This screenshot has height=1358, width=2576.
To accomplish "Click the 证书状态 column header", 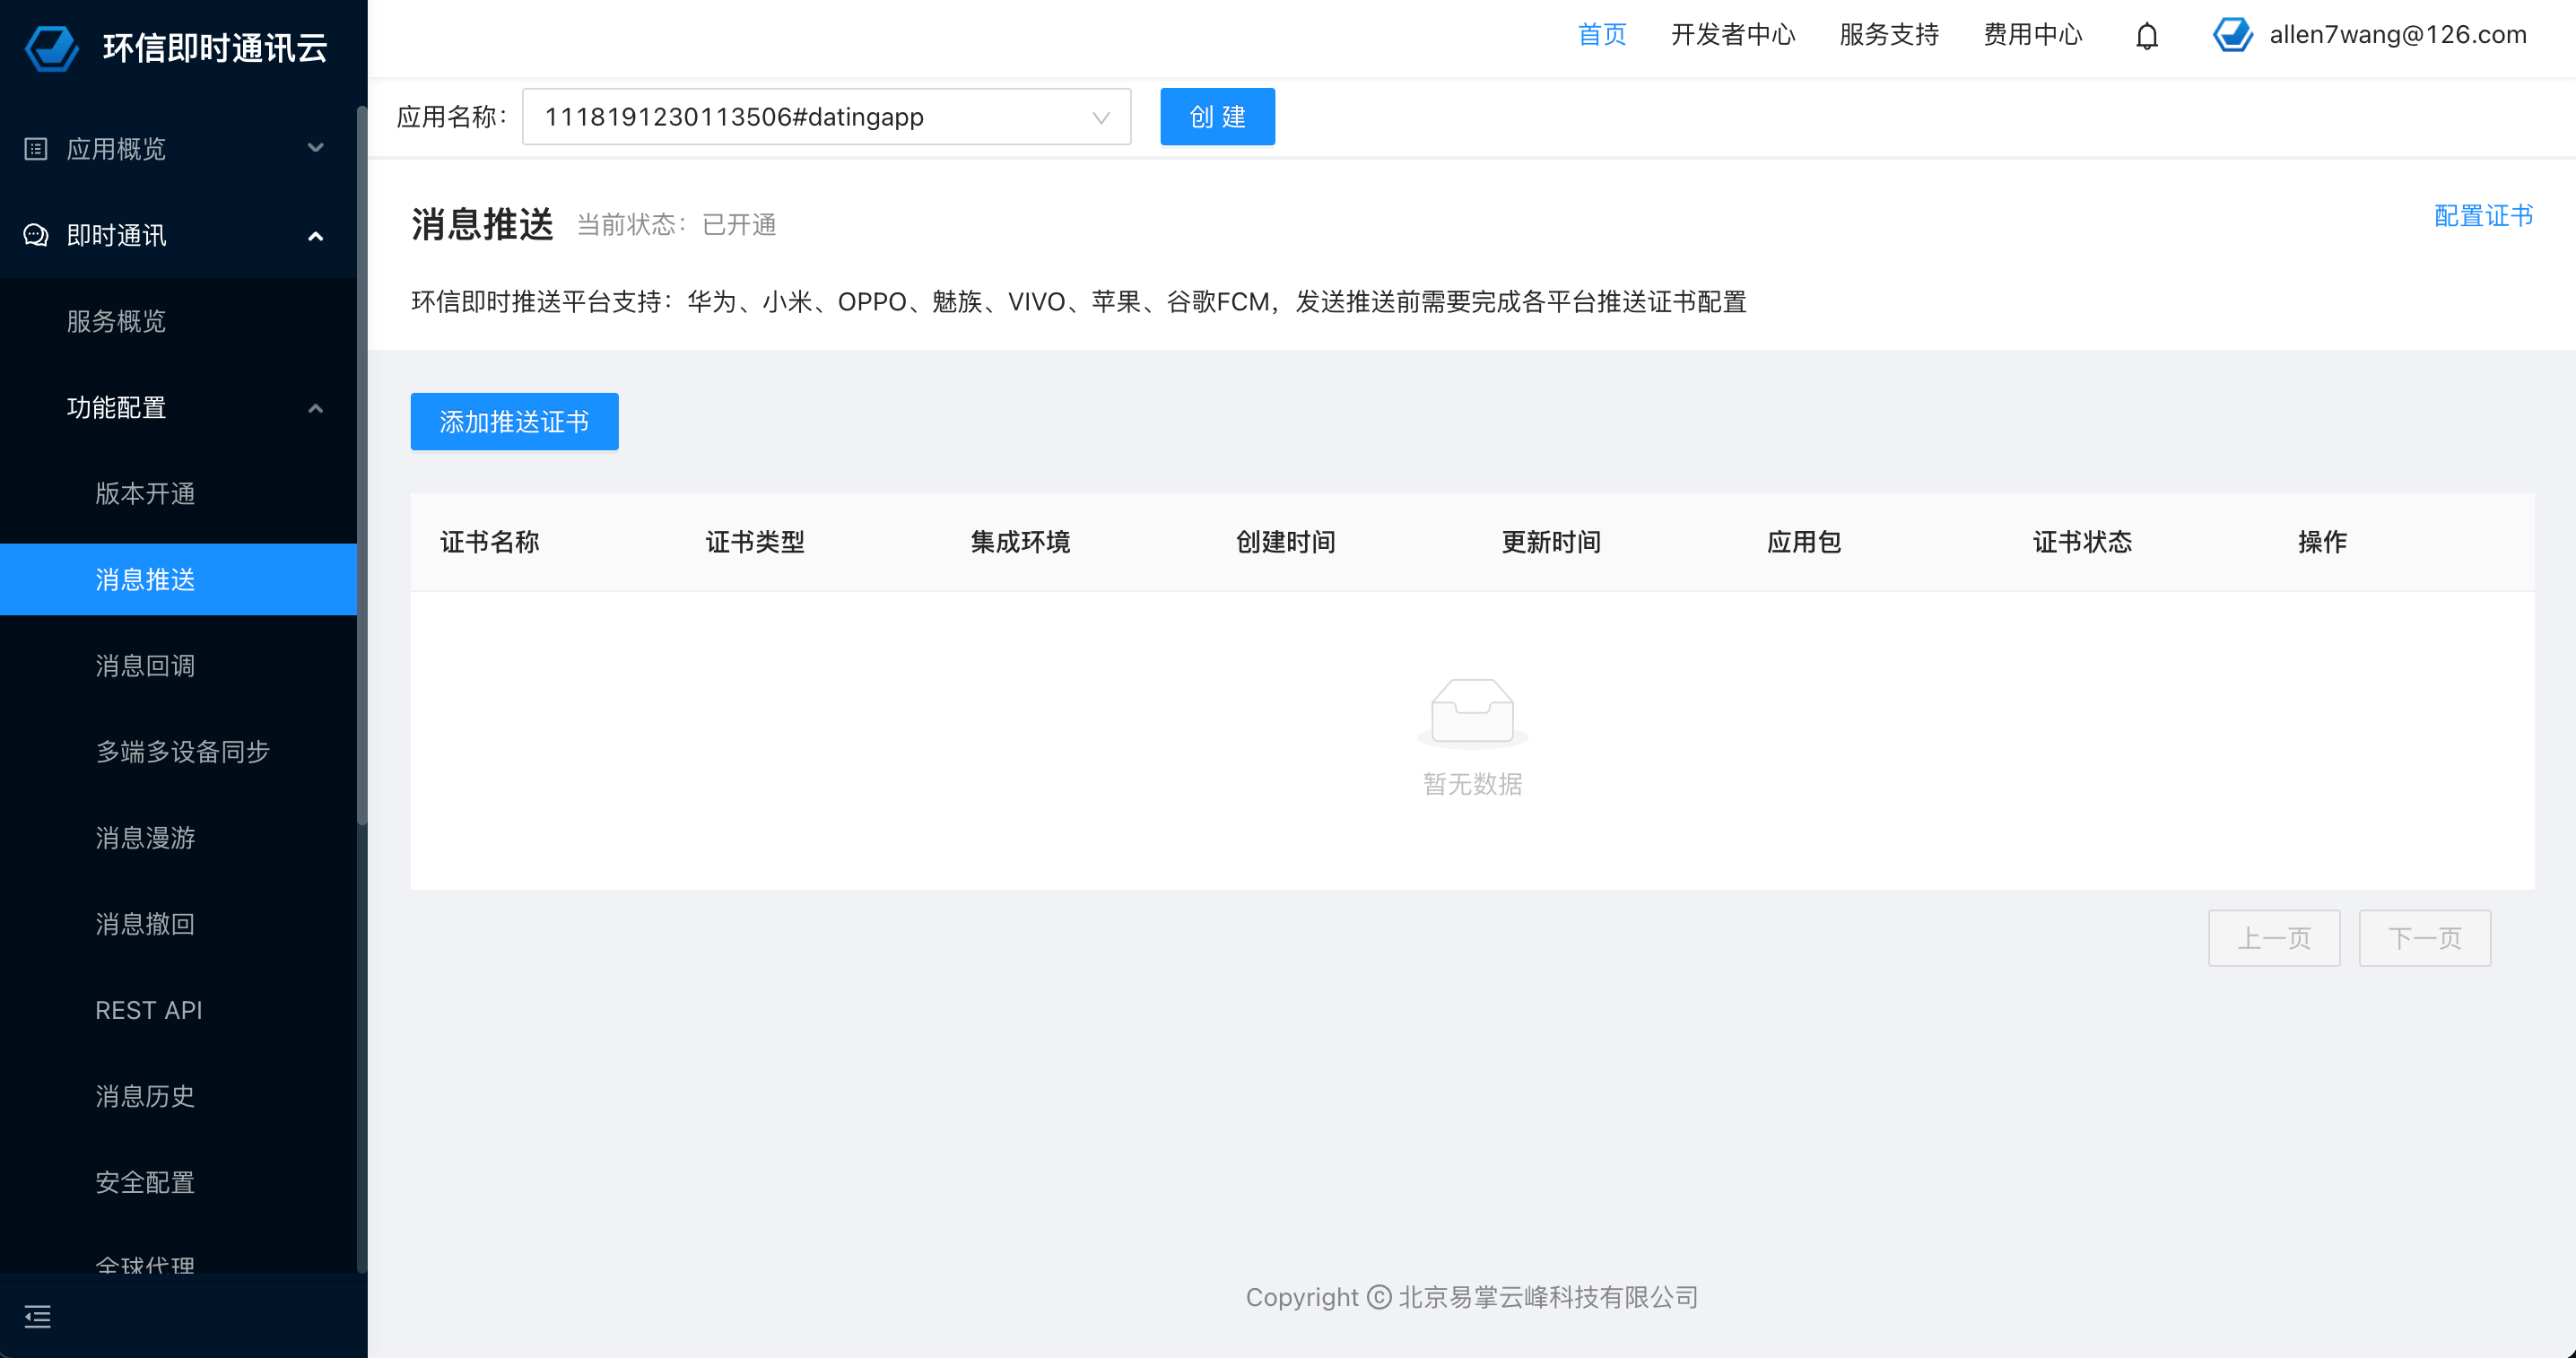I will [x=2082, y=542].
